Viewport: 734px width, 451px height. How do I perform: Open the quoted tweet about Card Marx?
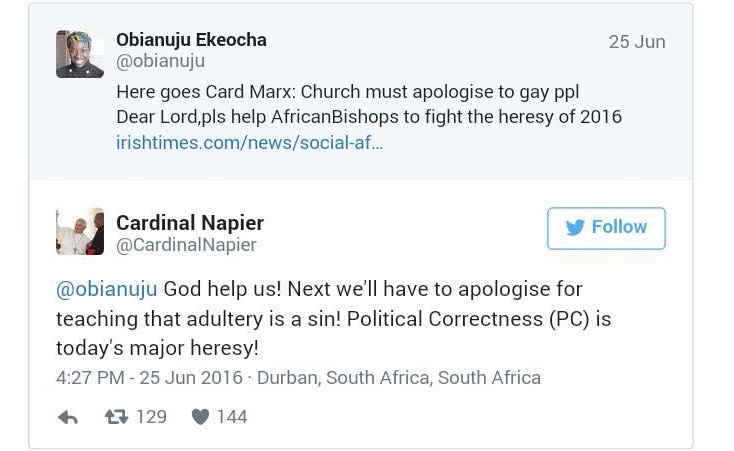(x=368, y=104)
